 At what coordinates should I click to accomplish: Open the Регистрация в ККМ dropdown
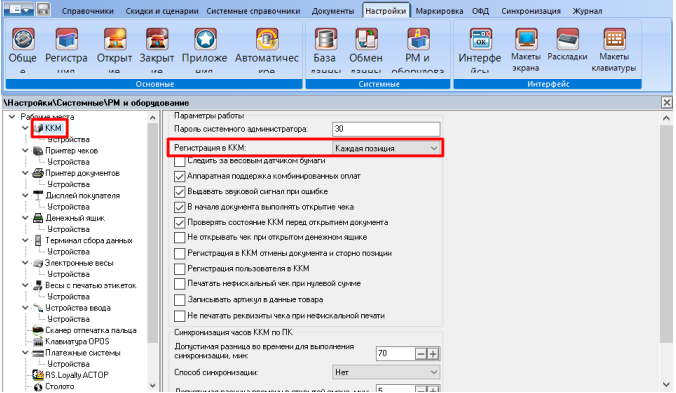[x=386, y=148]
